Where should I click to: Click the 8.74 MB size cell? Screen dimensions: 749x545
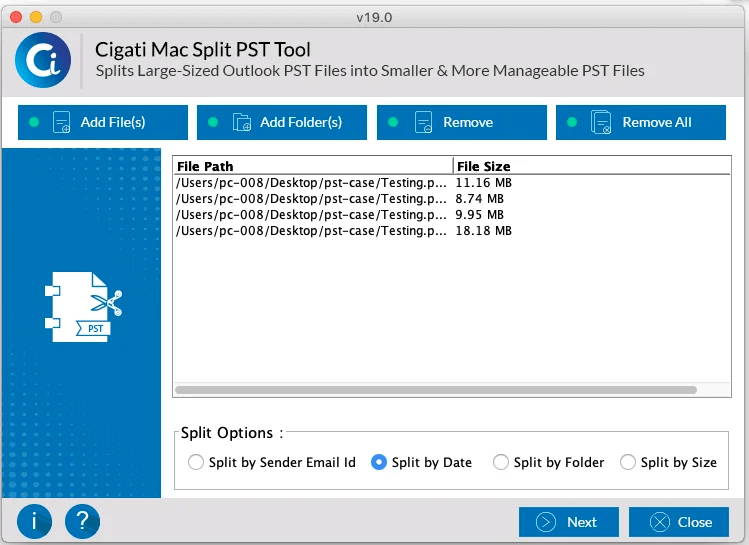480,199
